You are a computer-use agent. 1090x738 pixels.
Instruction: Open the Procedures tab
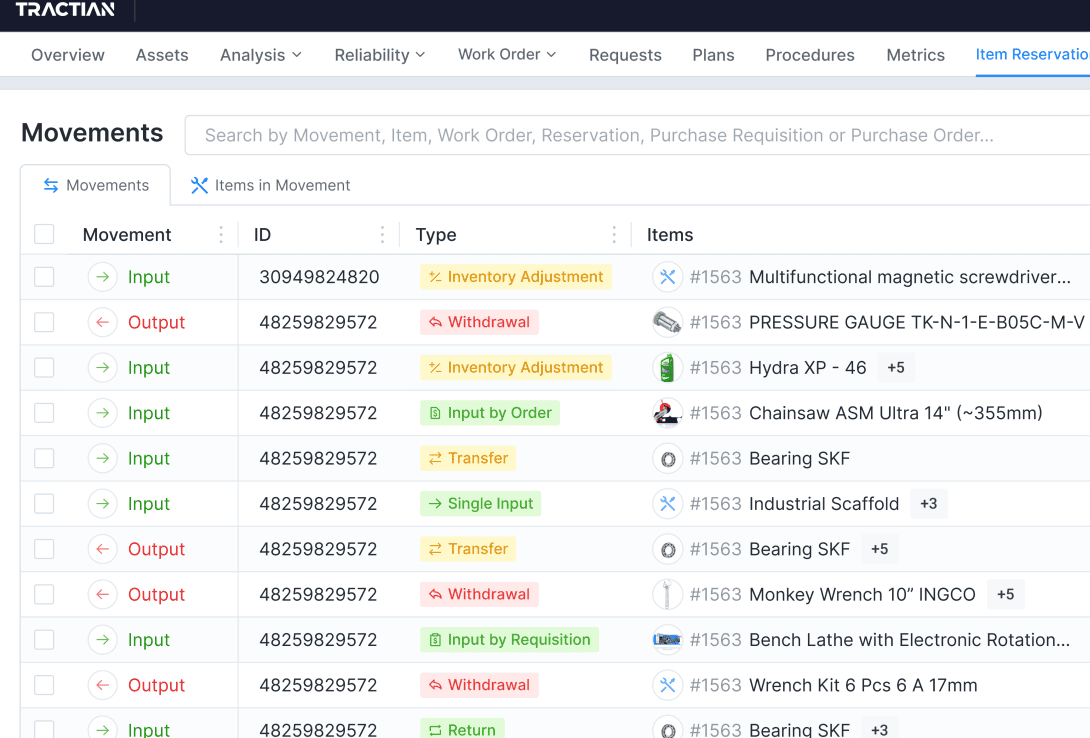(x=810, y=55)
